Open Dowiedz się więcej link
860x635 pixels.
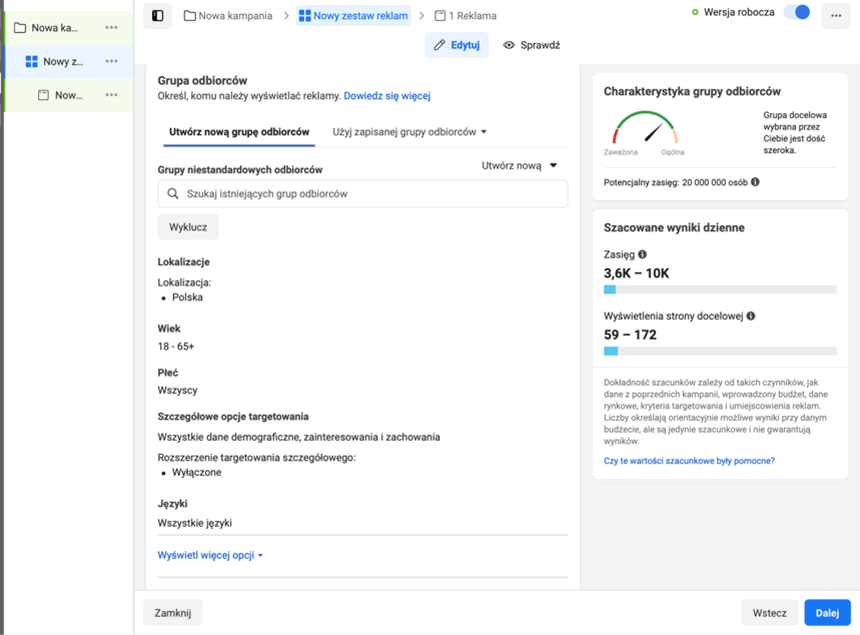387,95
